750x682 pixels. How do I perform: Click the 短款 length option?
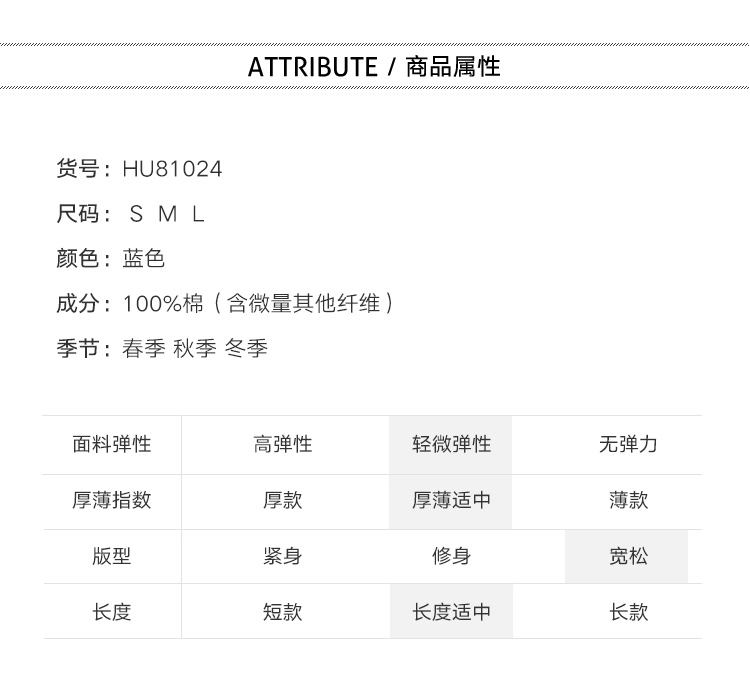click(x=283, y=612)
